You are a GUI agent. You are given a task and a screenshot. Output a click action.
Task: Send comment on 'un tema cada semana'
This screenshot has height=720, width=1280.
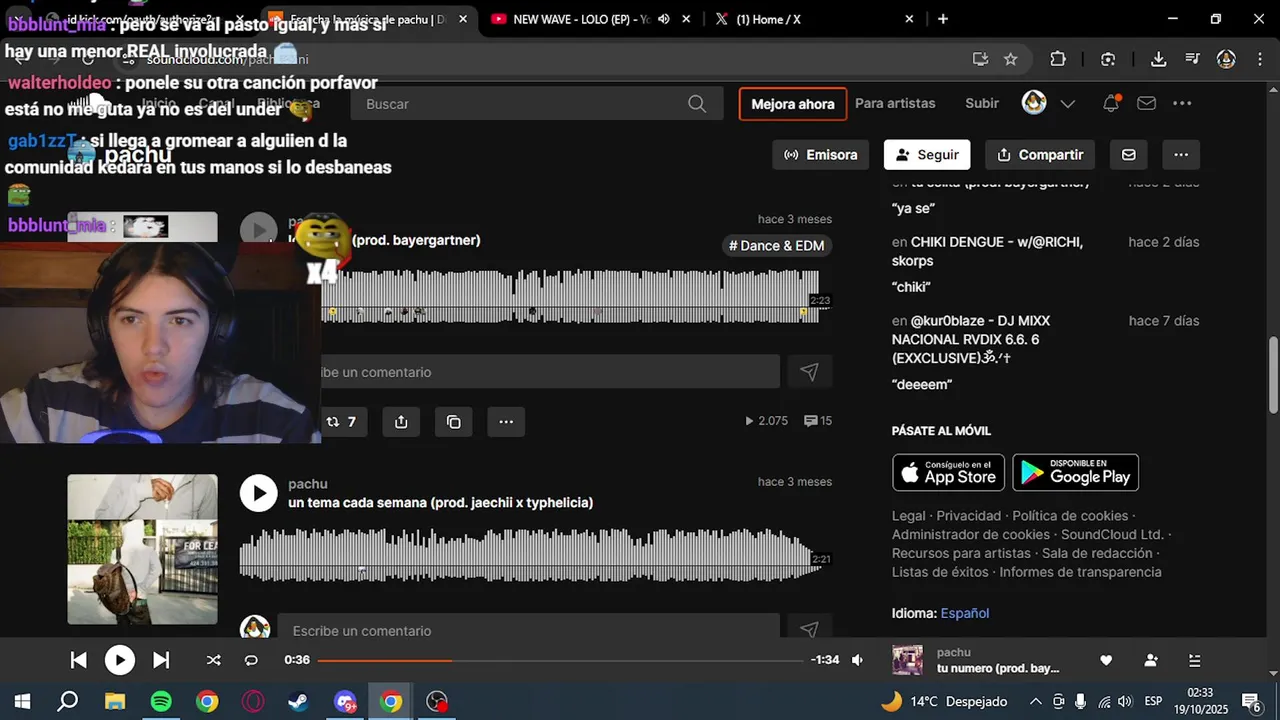point(809,630)
